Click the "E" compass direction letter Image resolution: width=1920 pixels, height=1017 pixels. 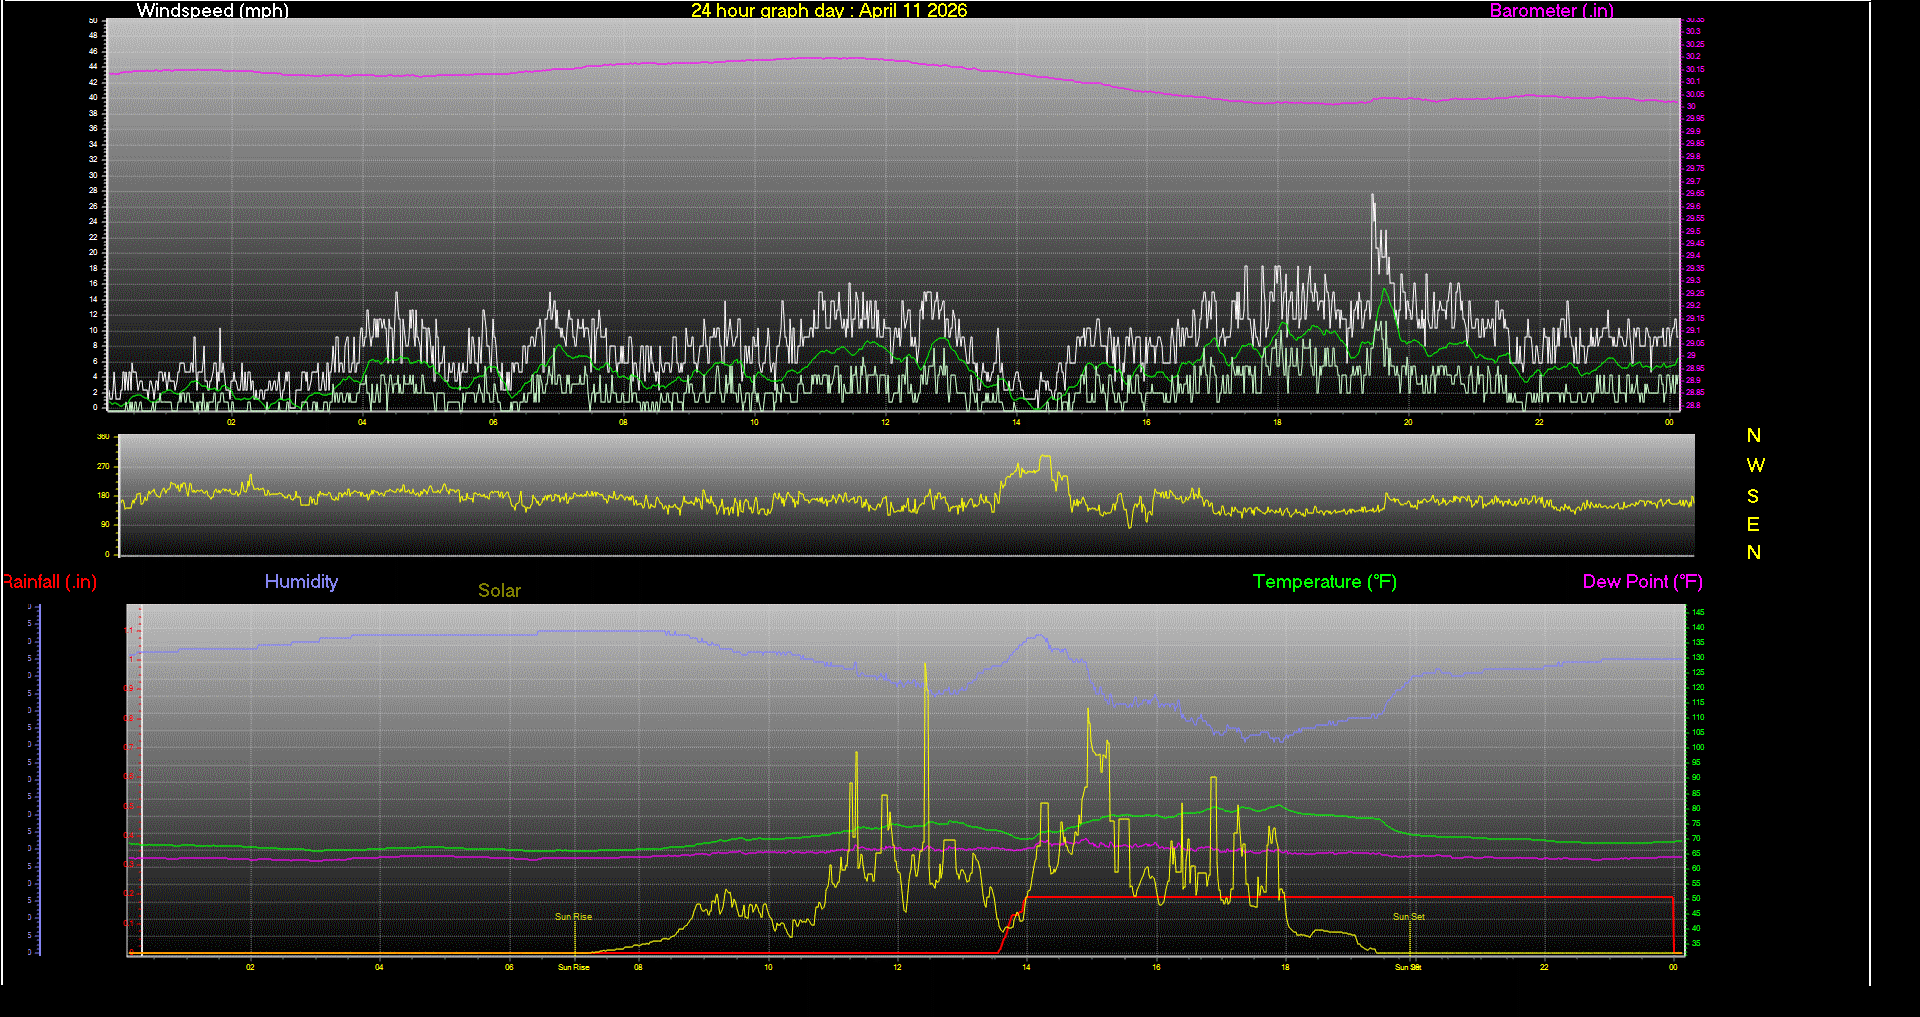1753,524
